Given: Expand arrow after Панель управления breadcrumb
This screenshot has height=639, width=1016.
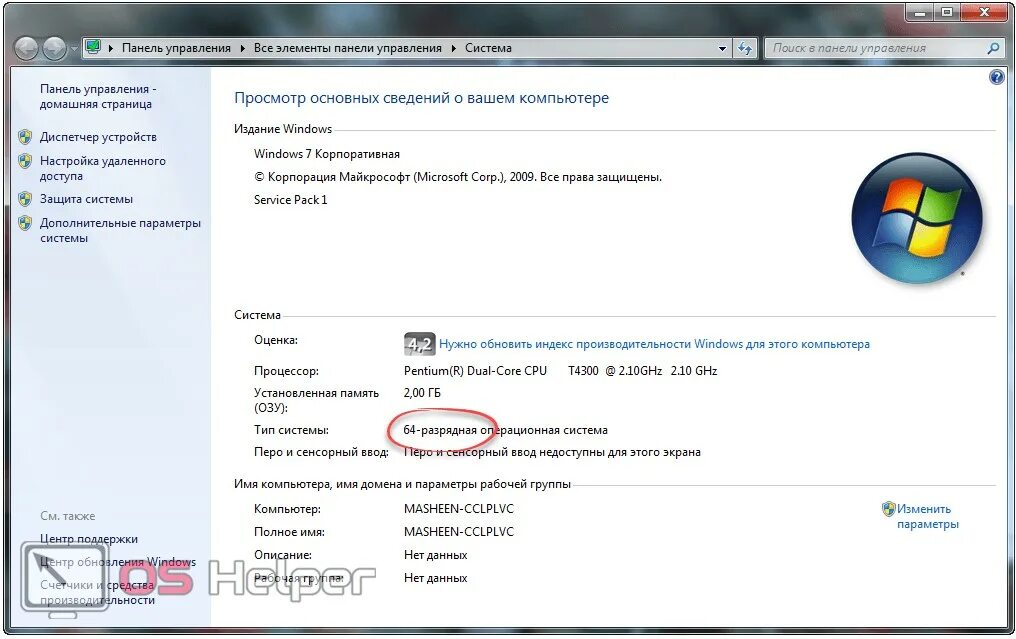Looking at the screenshot, I should (x=242, y=48).
